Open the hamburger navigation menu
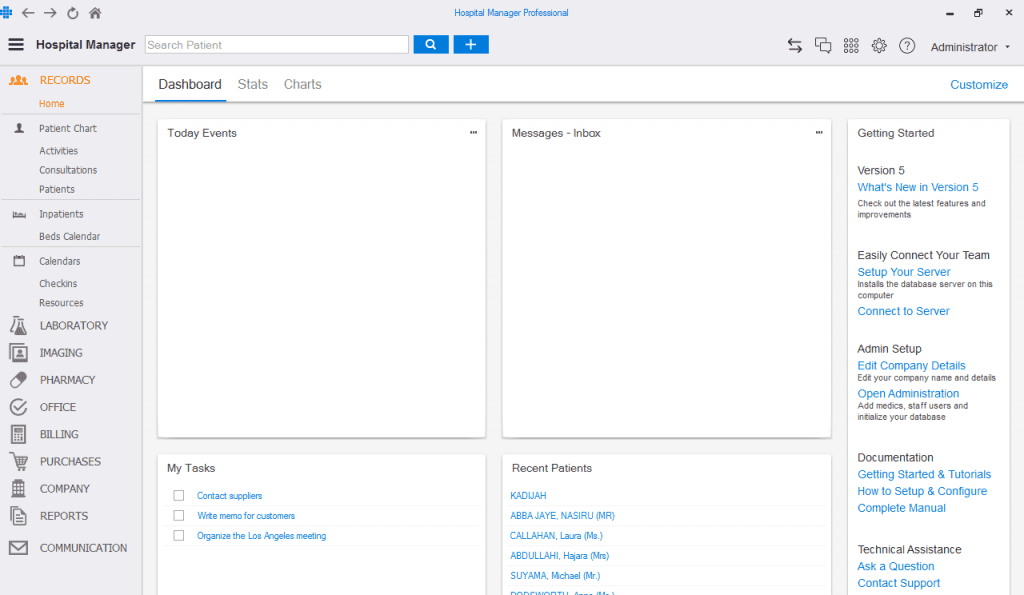The width and height of the screenshot is (1024, 595). [16, 45]
